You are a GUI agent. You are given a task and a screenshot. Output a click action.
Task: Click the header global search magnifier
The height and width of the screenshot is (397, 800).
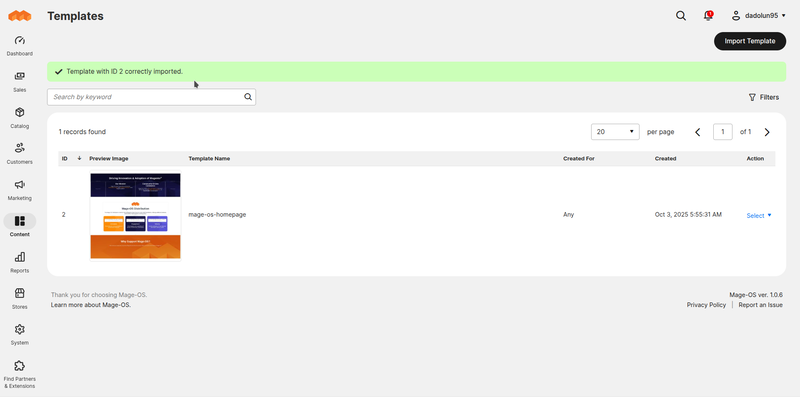[681, 16]
